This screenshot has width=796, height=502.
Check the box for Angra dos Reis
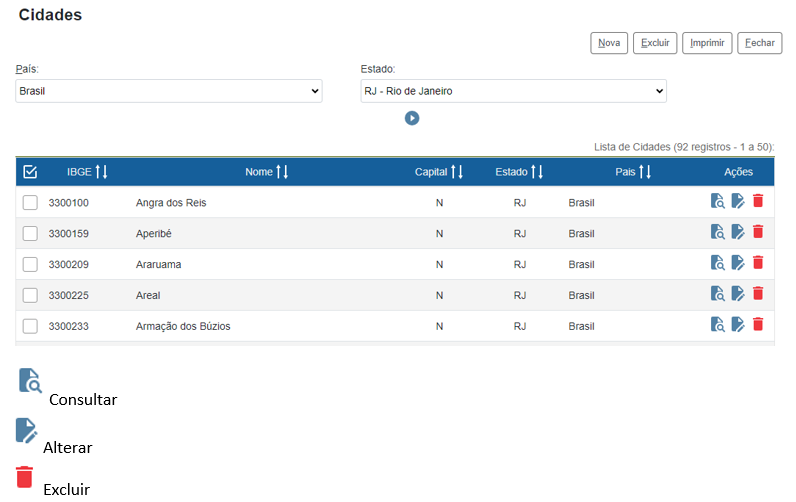(x=30, y=203)
